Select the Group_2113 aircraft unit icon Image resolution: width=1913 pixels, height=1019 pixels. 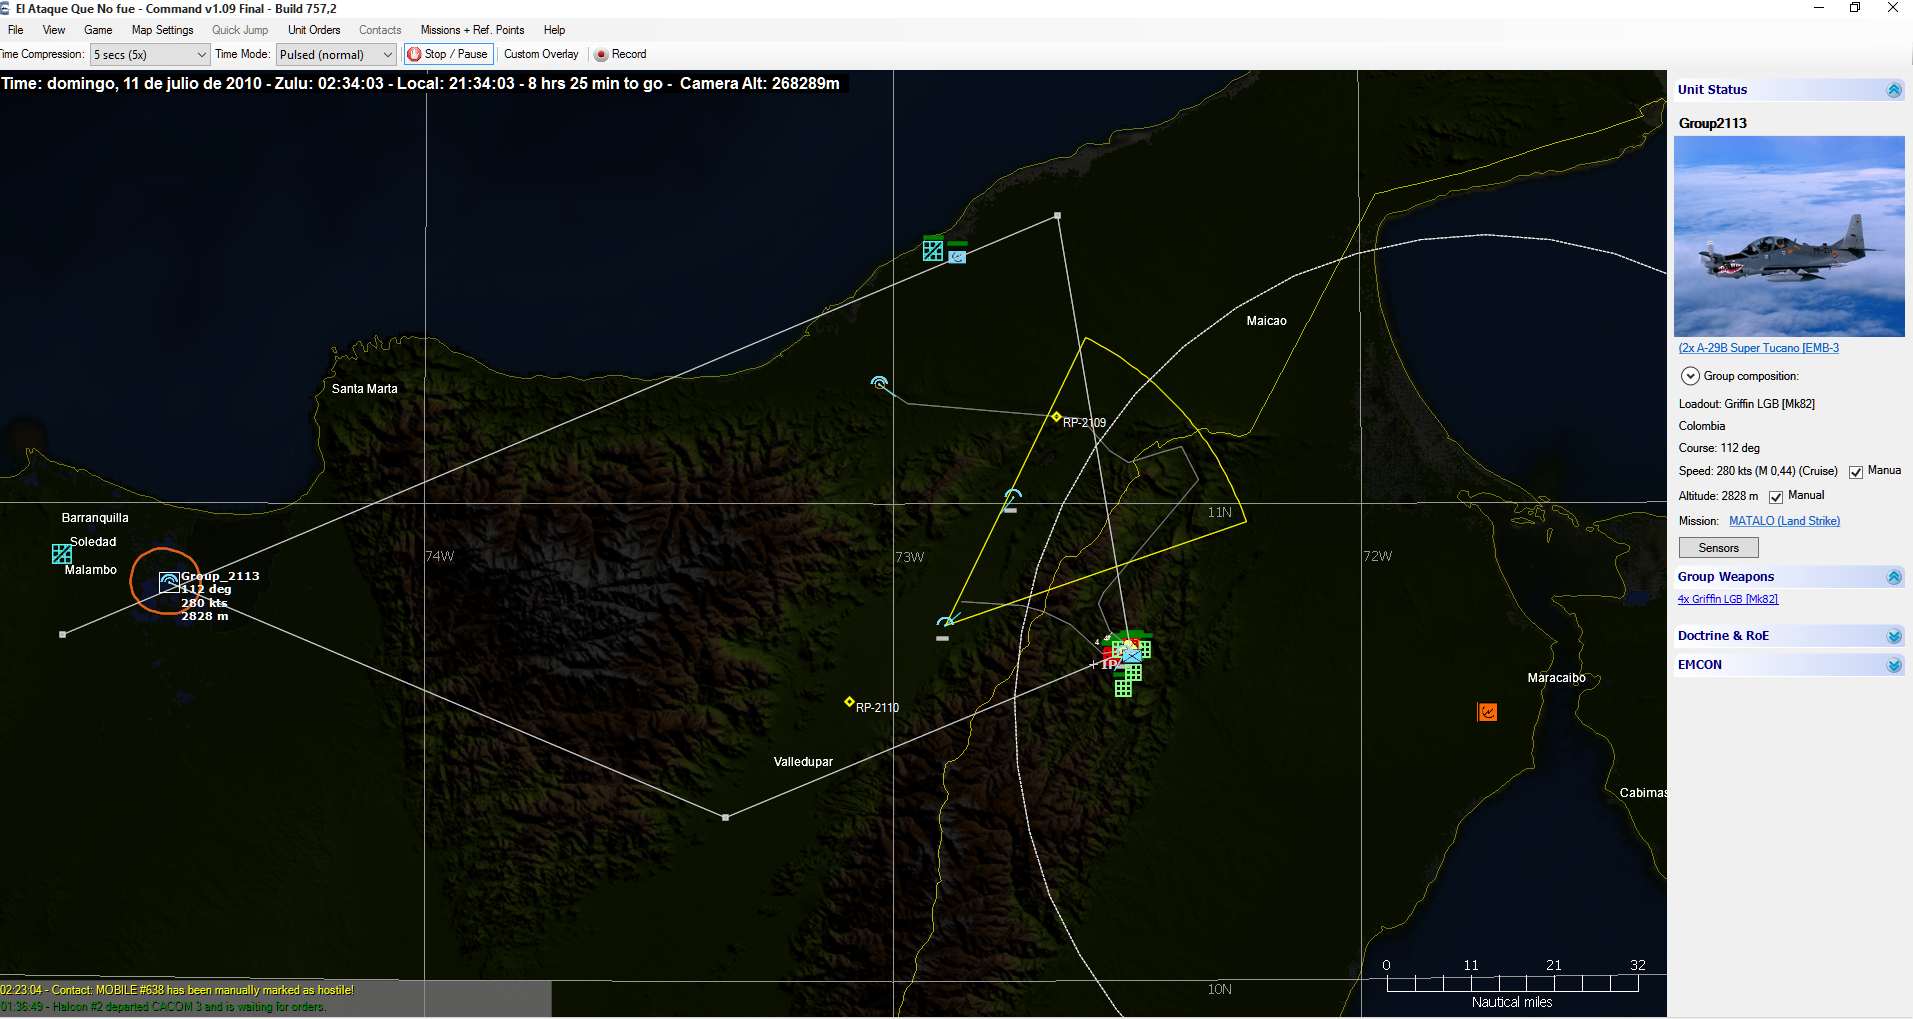click(x=169, y=582)
